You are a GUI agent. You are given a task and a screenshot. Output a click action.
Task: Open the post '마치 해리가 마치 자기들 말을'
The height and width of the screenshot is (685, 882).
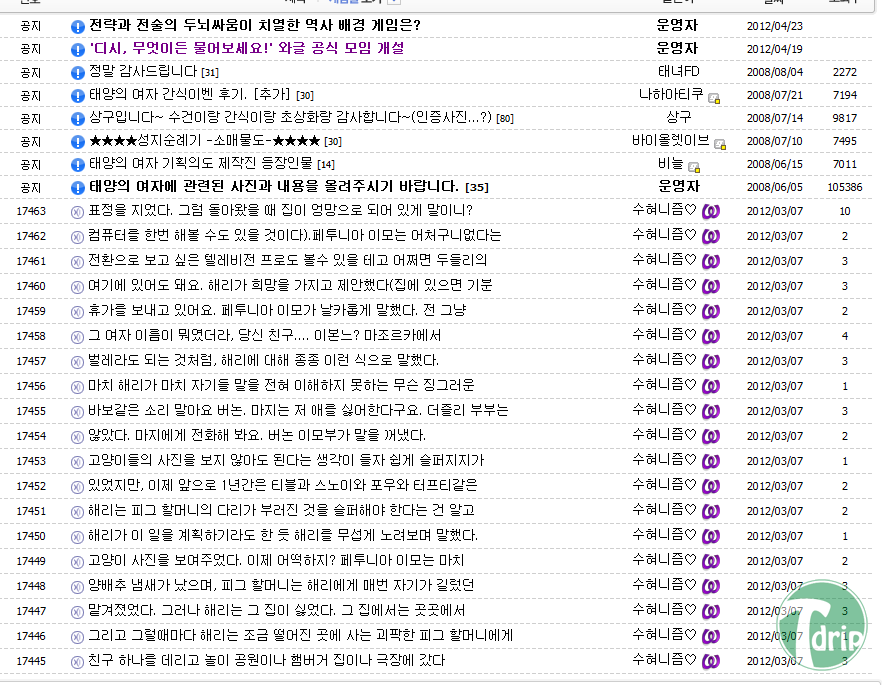281,386
